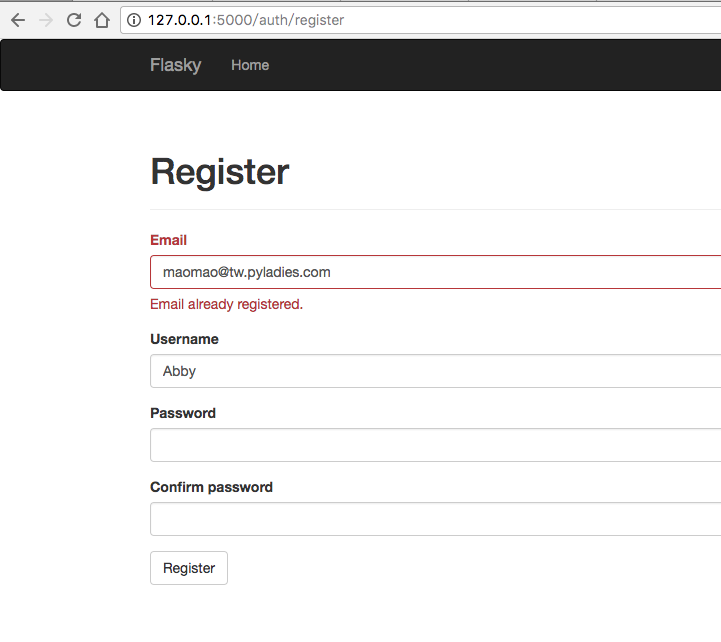The height and width of the screenshot is (642, 721).
Task: Click the Username label
Action: pyautogui.click(x=184, y=339)
